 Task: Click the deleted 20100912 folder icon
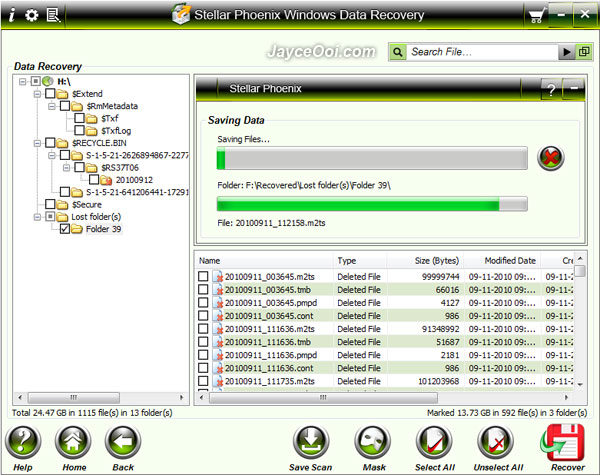pyautogui.click(x=106, y=180)
